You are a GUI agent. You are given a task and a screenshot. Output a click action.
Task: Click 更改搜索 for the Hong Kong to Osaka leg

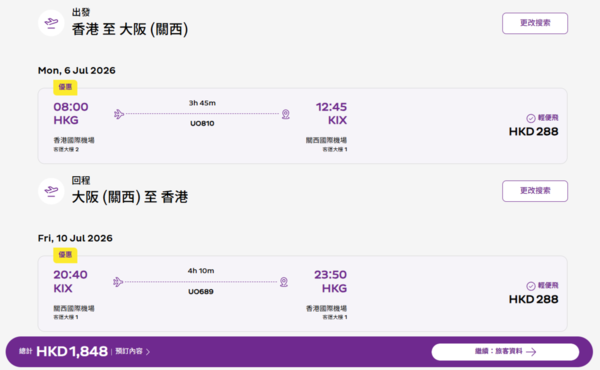tap(535, 23)
